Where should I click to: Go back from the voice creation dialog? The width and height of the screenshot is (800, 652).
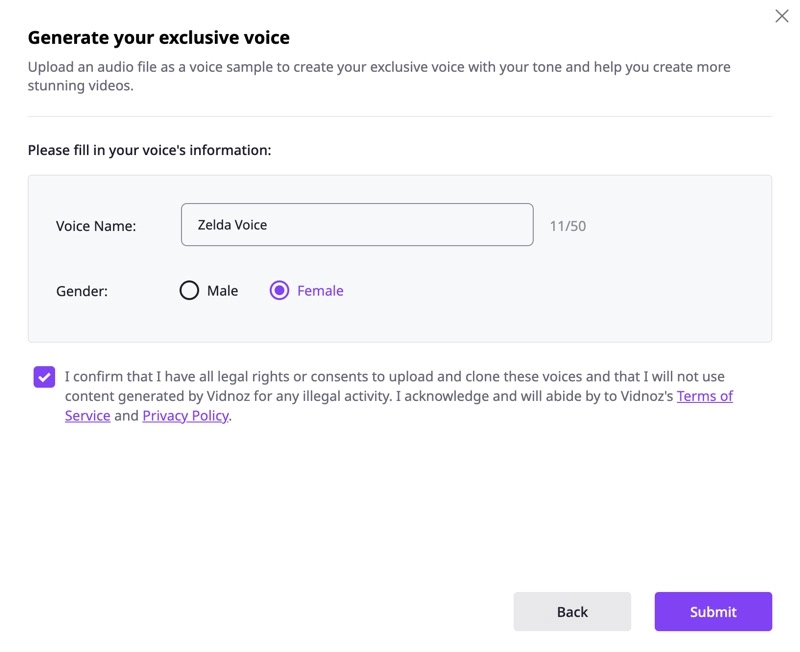[x=572, y=611]
